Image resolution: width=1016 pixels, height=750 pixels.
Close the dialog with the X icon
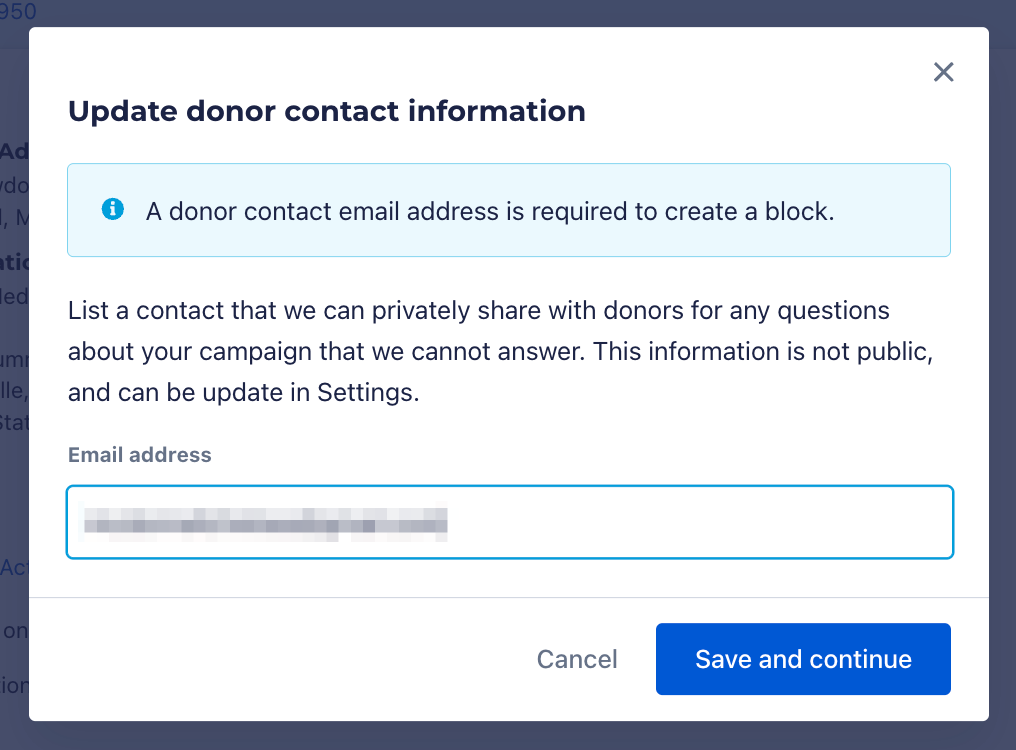coord(943,72)
